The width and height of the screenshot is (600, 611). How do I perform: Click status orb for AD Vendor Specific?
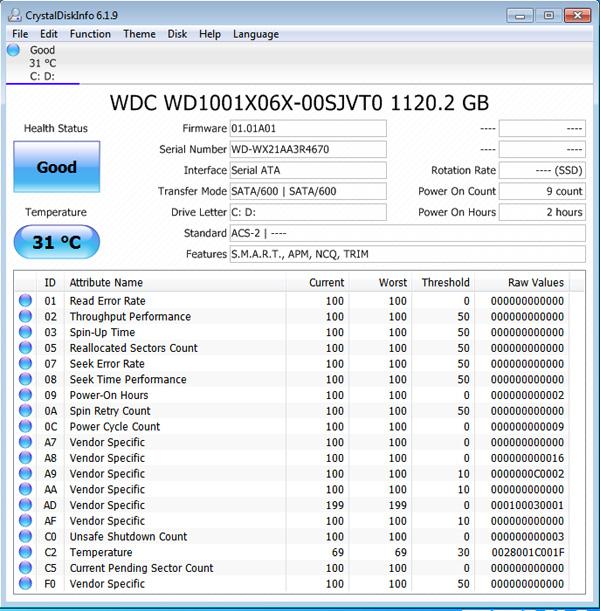tap(25, 505)
